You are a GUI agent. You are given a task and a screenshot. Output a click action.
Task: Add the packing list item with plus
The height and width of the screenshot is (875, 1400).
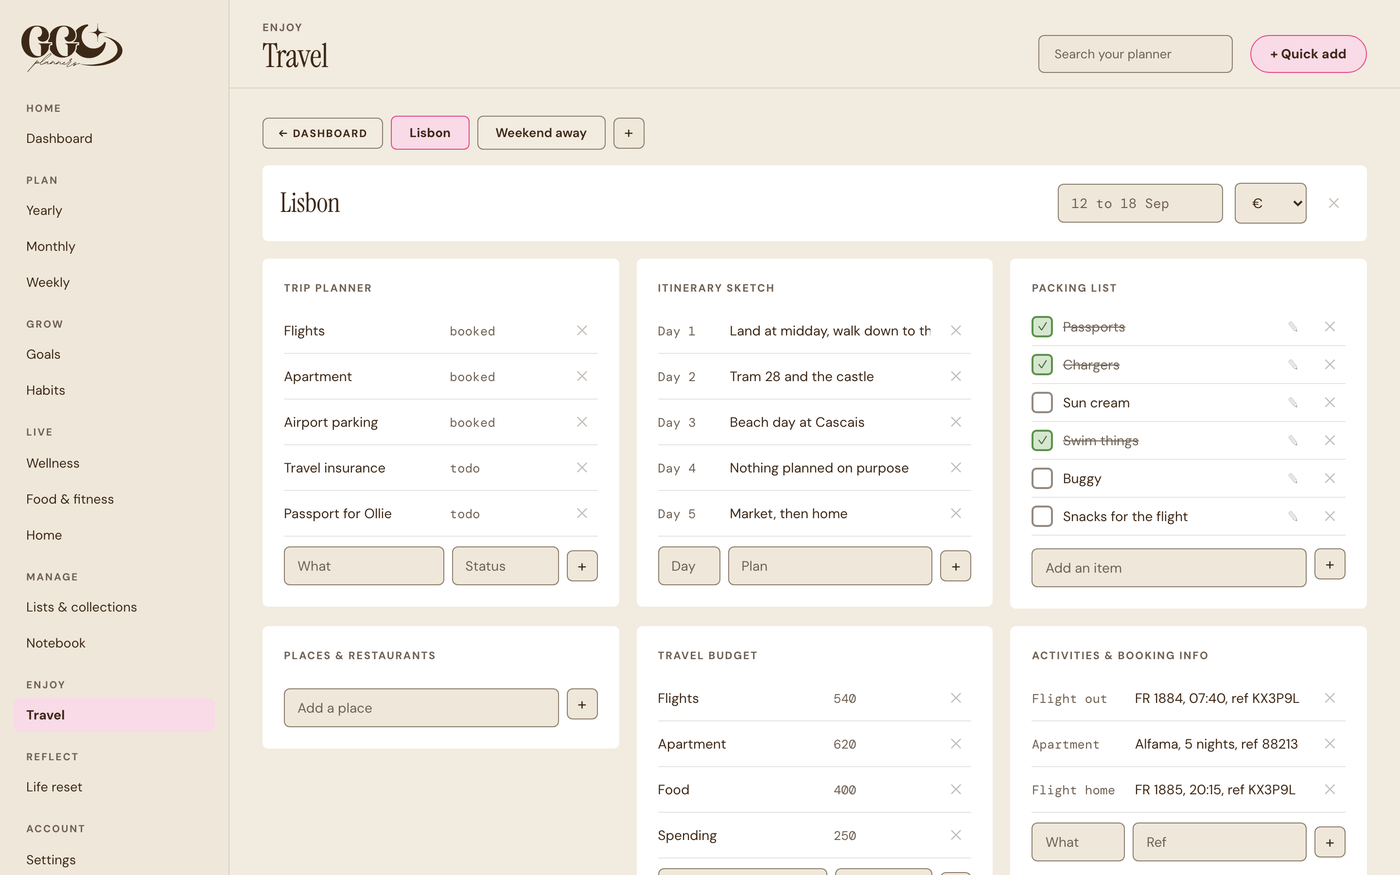(1330, 564)
